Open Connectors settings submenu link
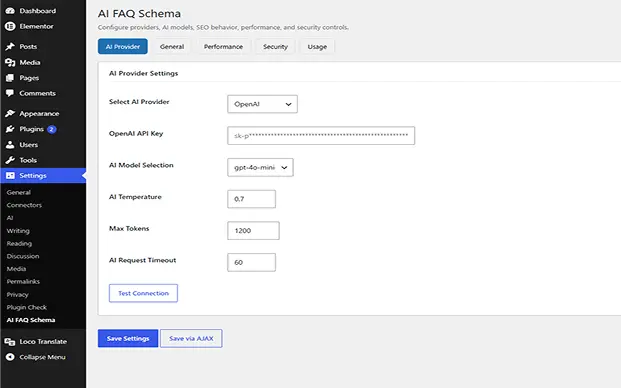Image resolution: width=621 pixels, height=388 pixels. click(24, 205)
